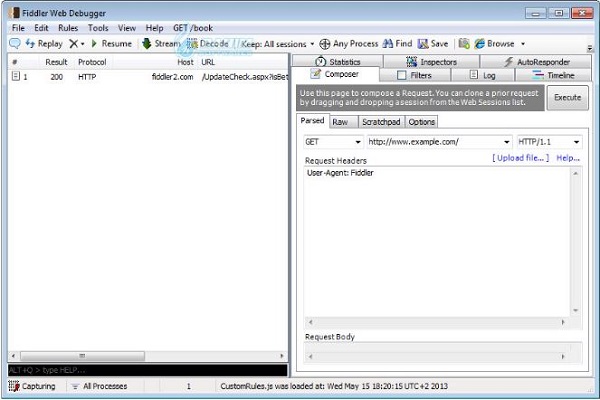The width and height of the screenshot is (600, 400).
Task: Toggle Stream mode in toolbar
Action: 161,44
